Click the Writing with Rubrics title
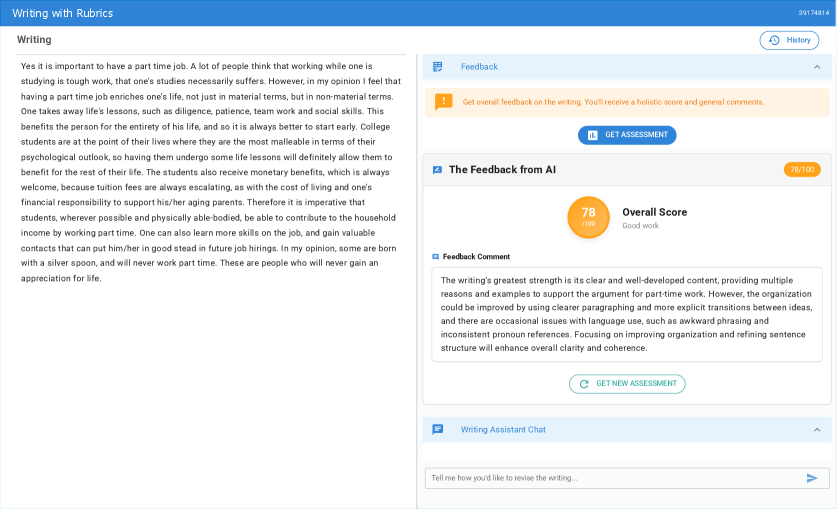The image size is (837, 509). point(62,13)
